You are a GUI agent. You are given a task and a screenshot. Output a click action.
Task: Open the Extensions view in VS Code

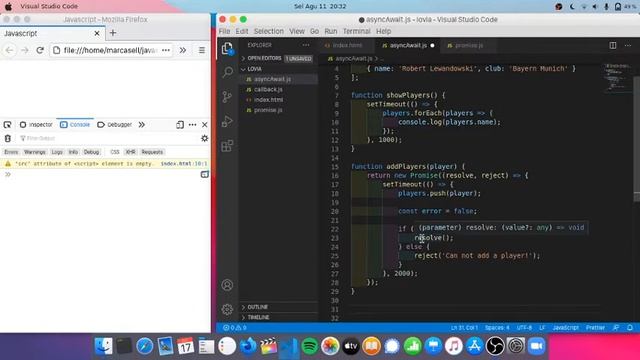click(227, 146)
